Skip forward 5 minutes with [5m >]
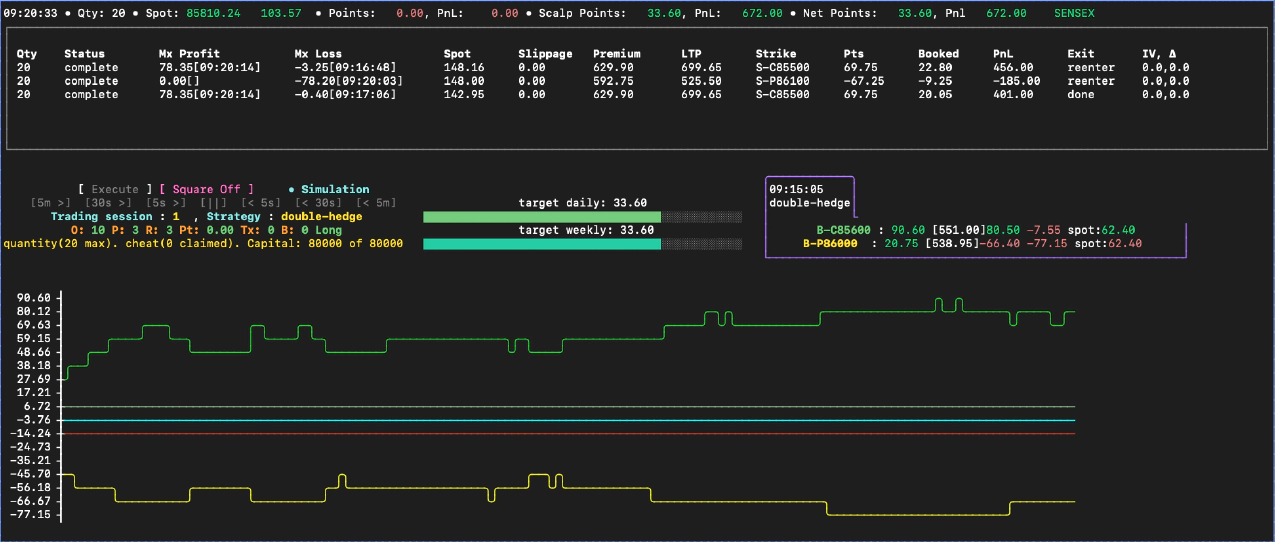The width and height of the screenshot is (1275, 542). [x=51, y=203]
